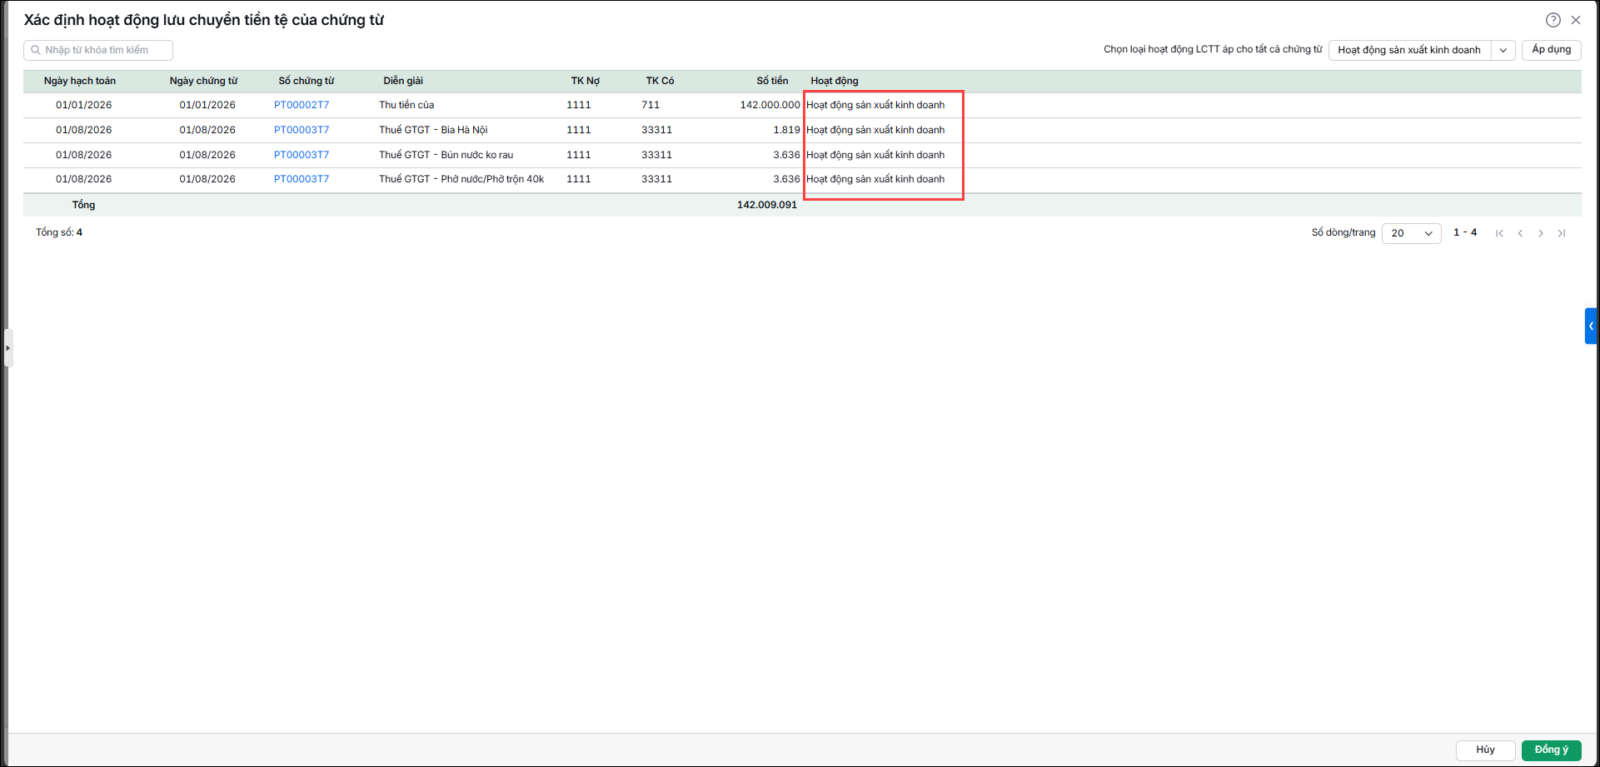The image size is (1600, 767).
Task: Click the description 'Thu tiền của'
Action: click(406, 105)
